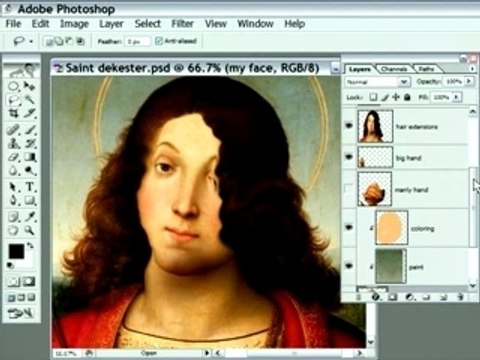This screenshot has width=480, height=360.
Task: Select the Elliptical Marquee tool
Action: pos(14,87)
